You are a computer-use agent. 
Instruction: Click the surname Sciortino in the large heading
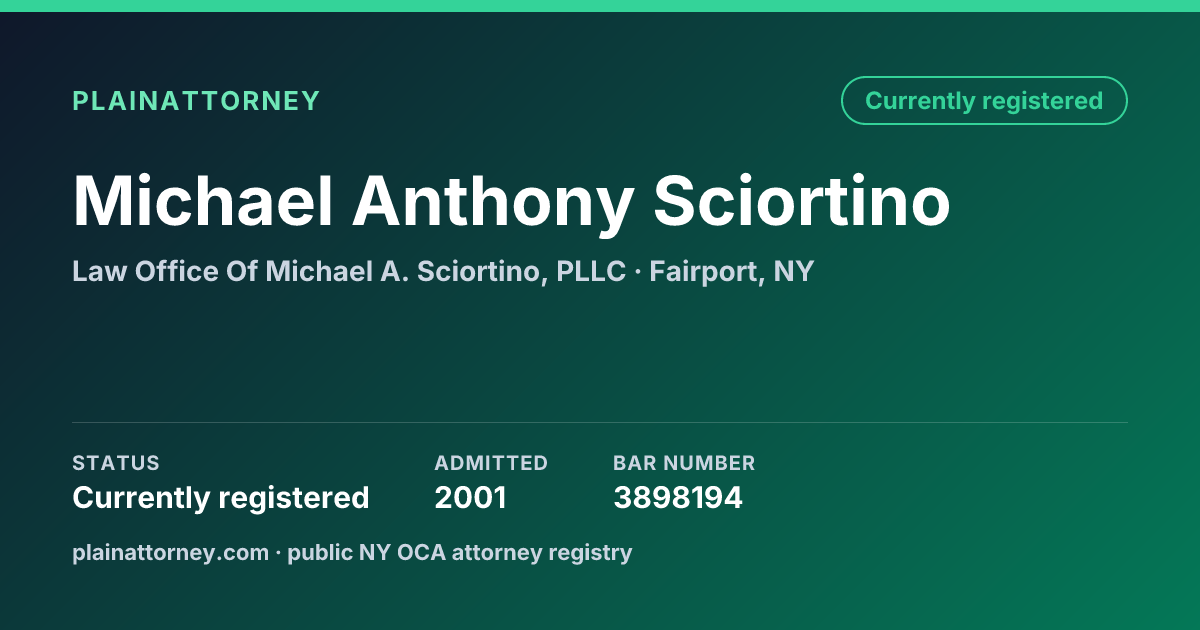point(802,202)
